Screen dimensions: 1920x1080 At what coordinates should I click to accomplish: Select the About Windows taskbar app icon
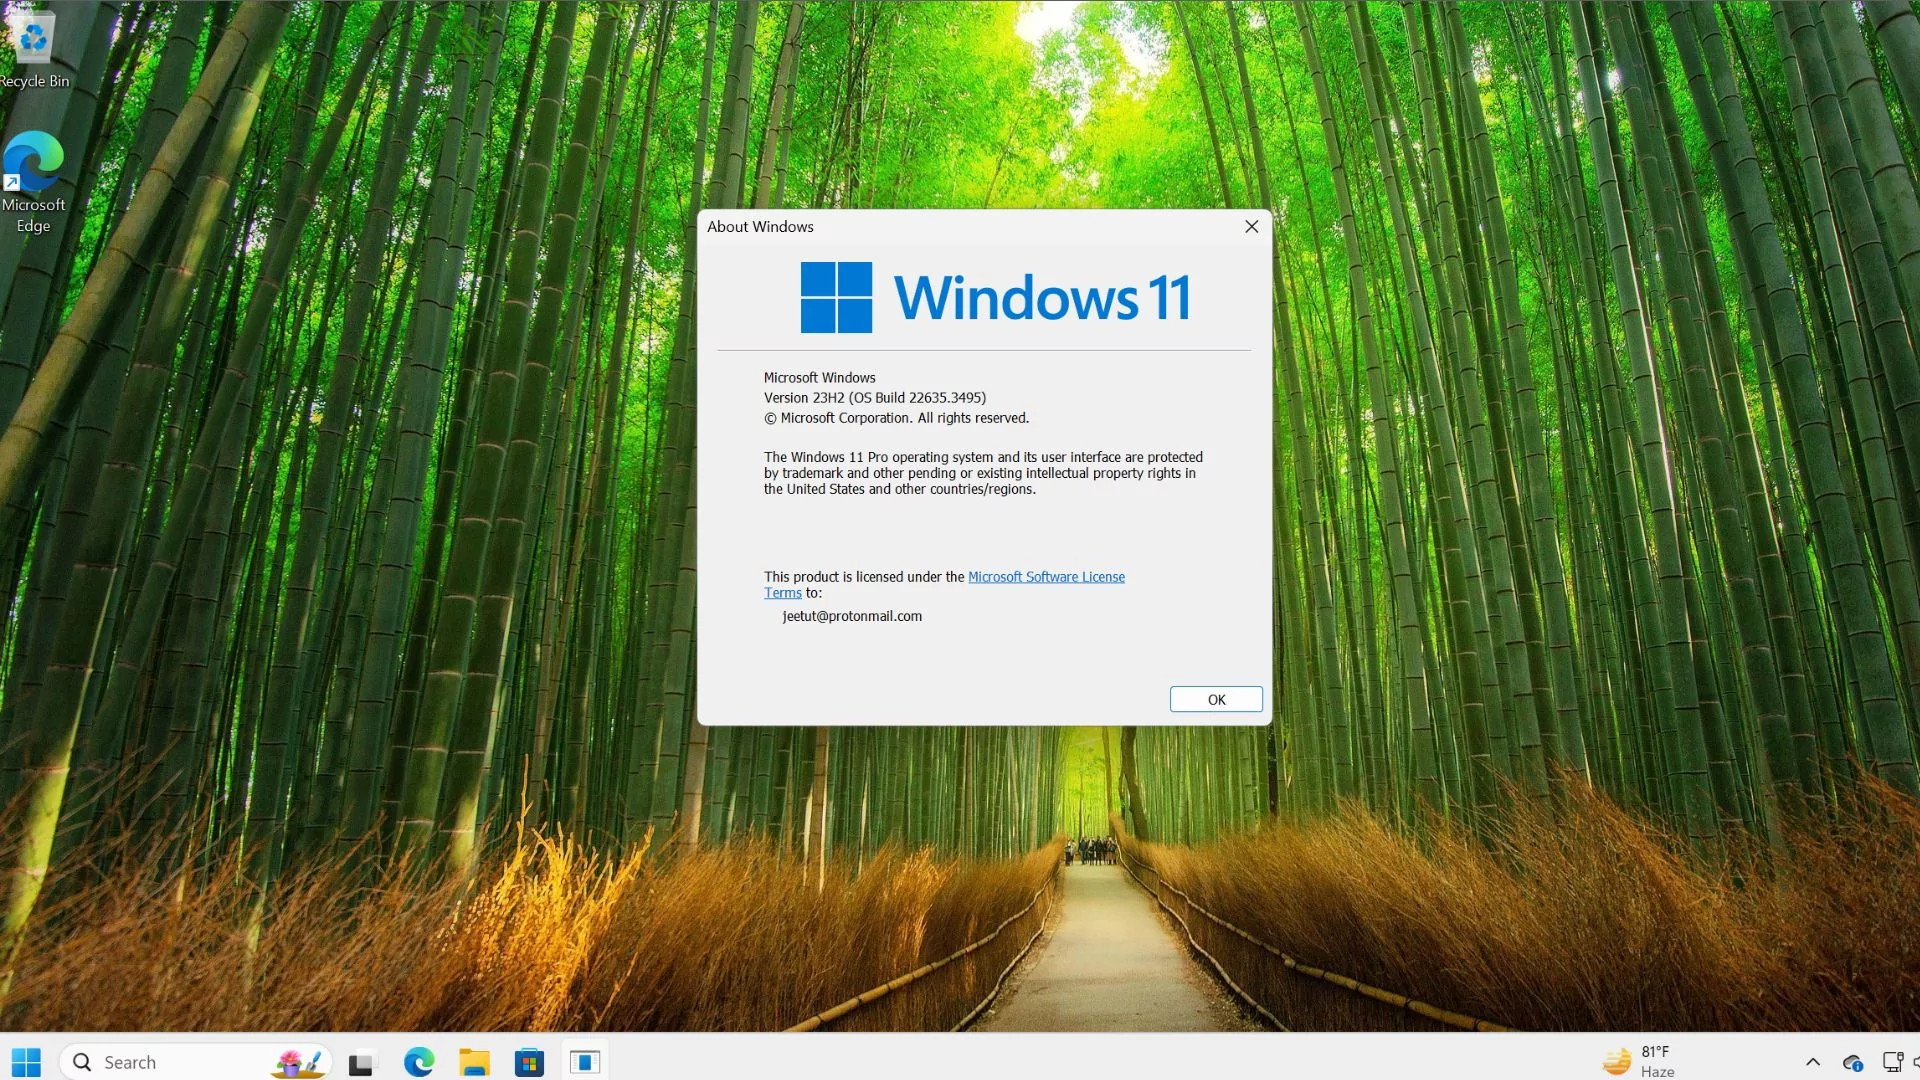(x=585, y=1062)
